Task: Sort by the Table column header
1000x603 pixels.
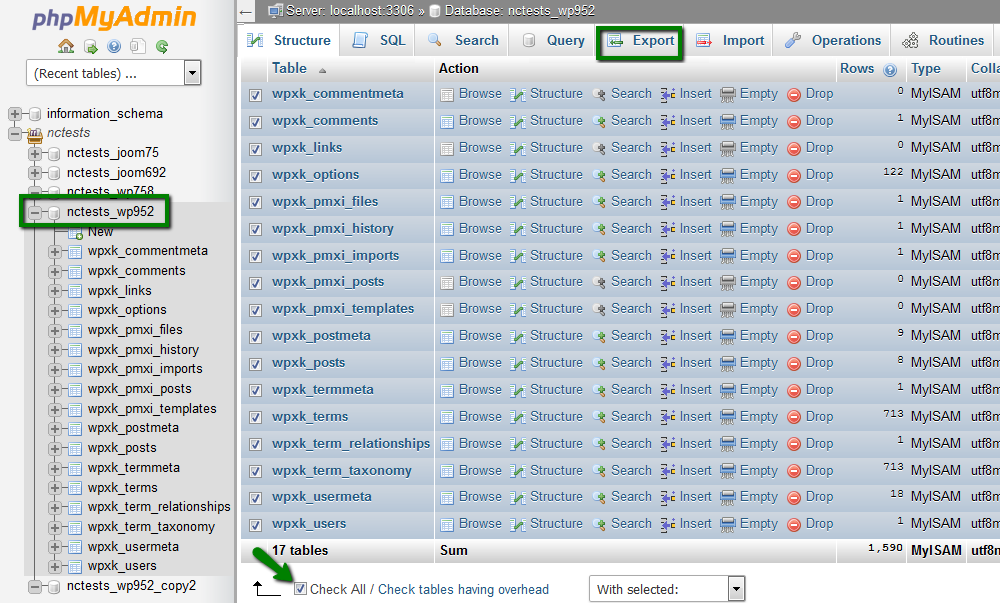Action: 289,69
